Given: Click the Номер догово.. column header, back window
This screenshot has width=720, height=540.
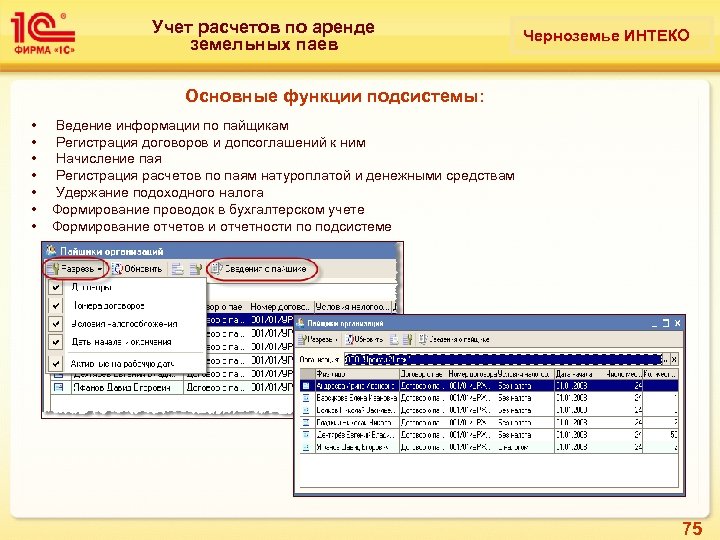Looking at the screenshot, I should [280, 307].
